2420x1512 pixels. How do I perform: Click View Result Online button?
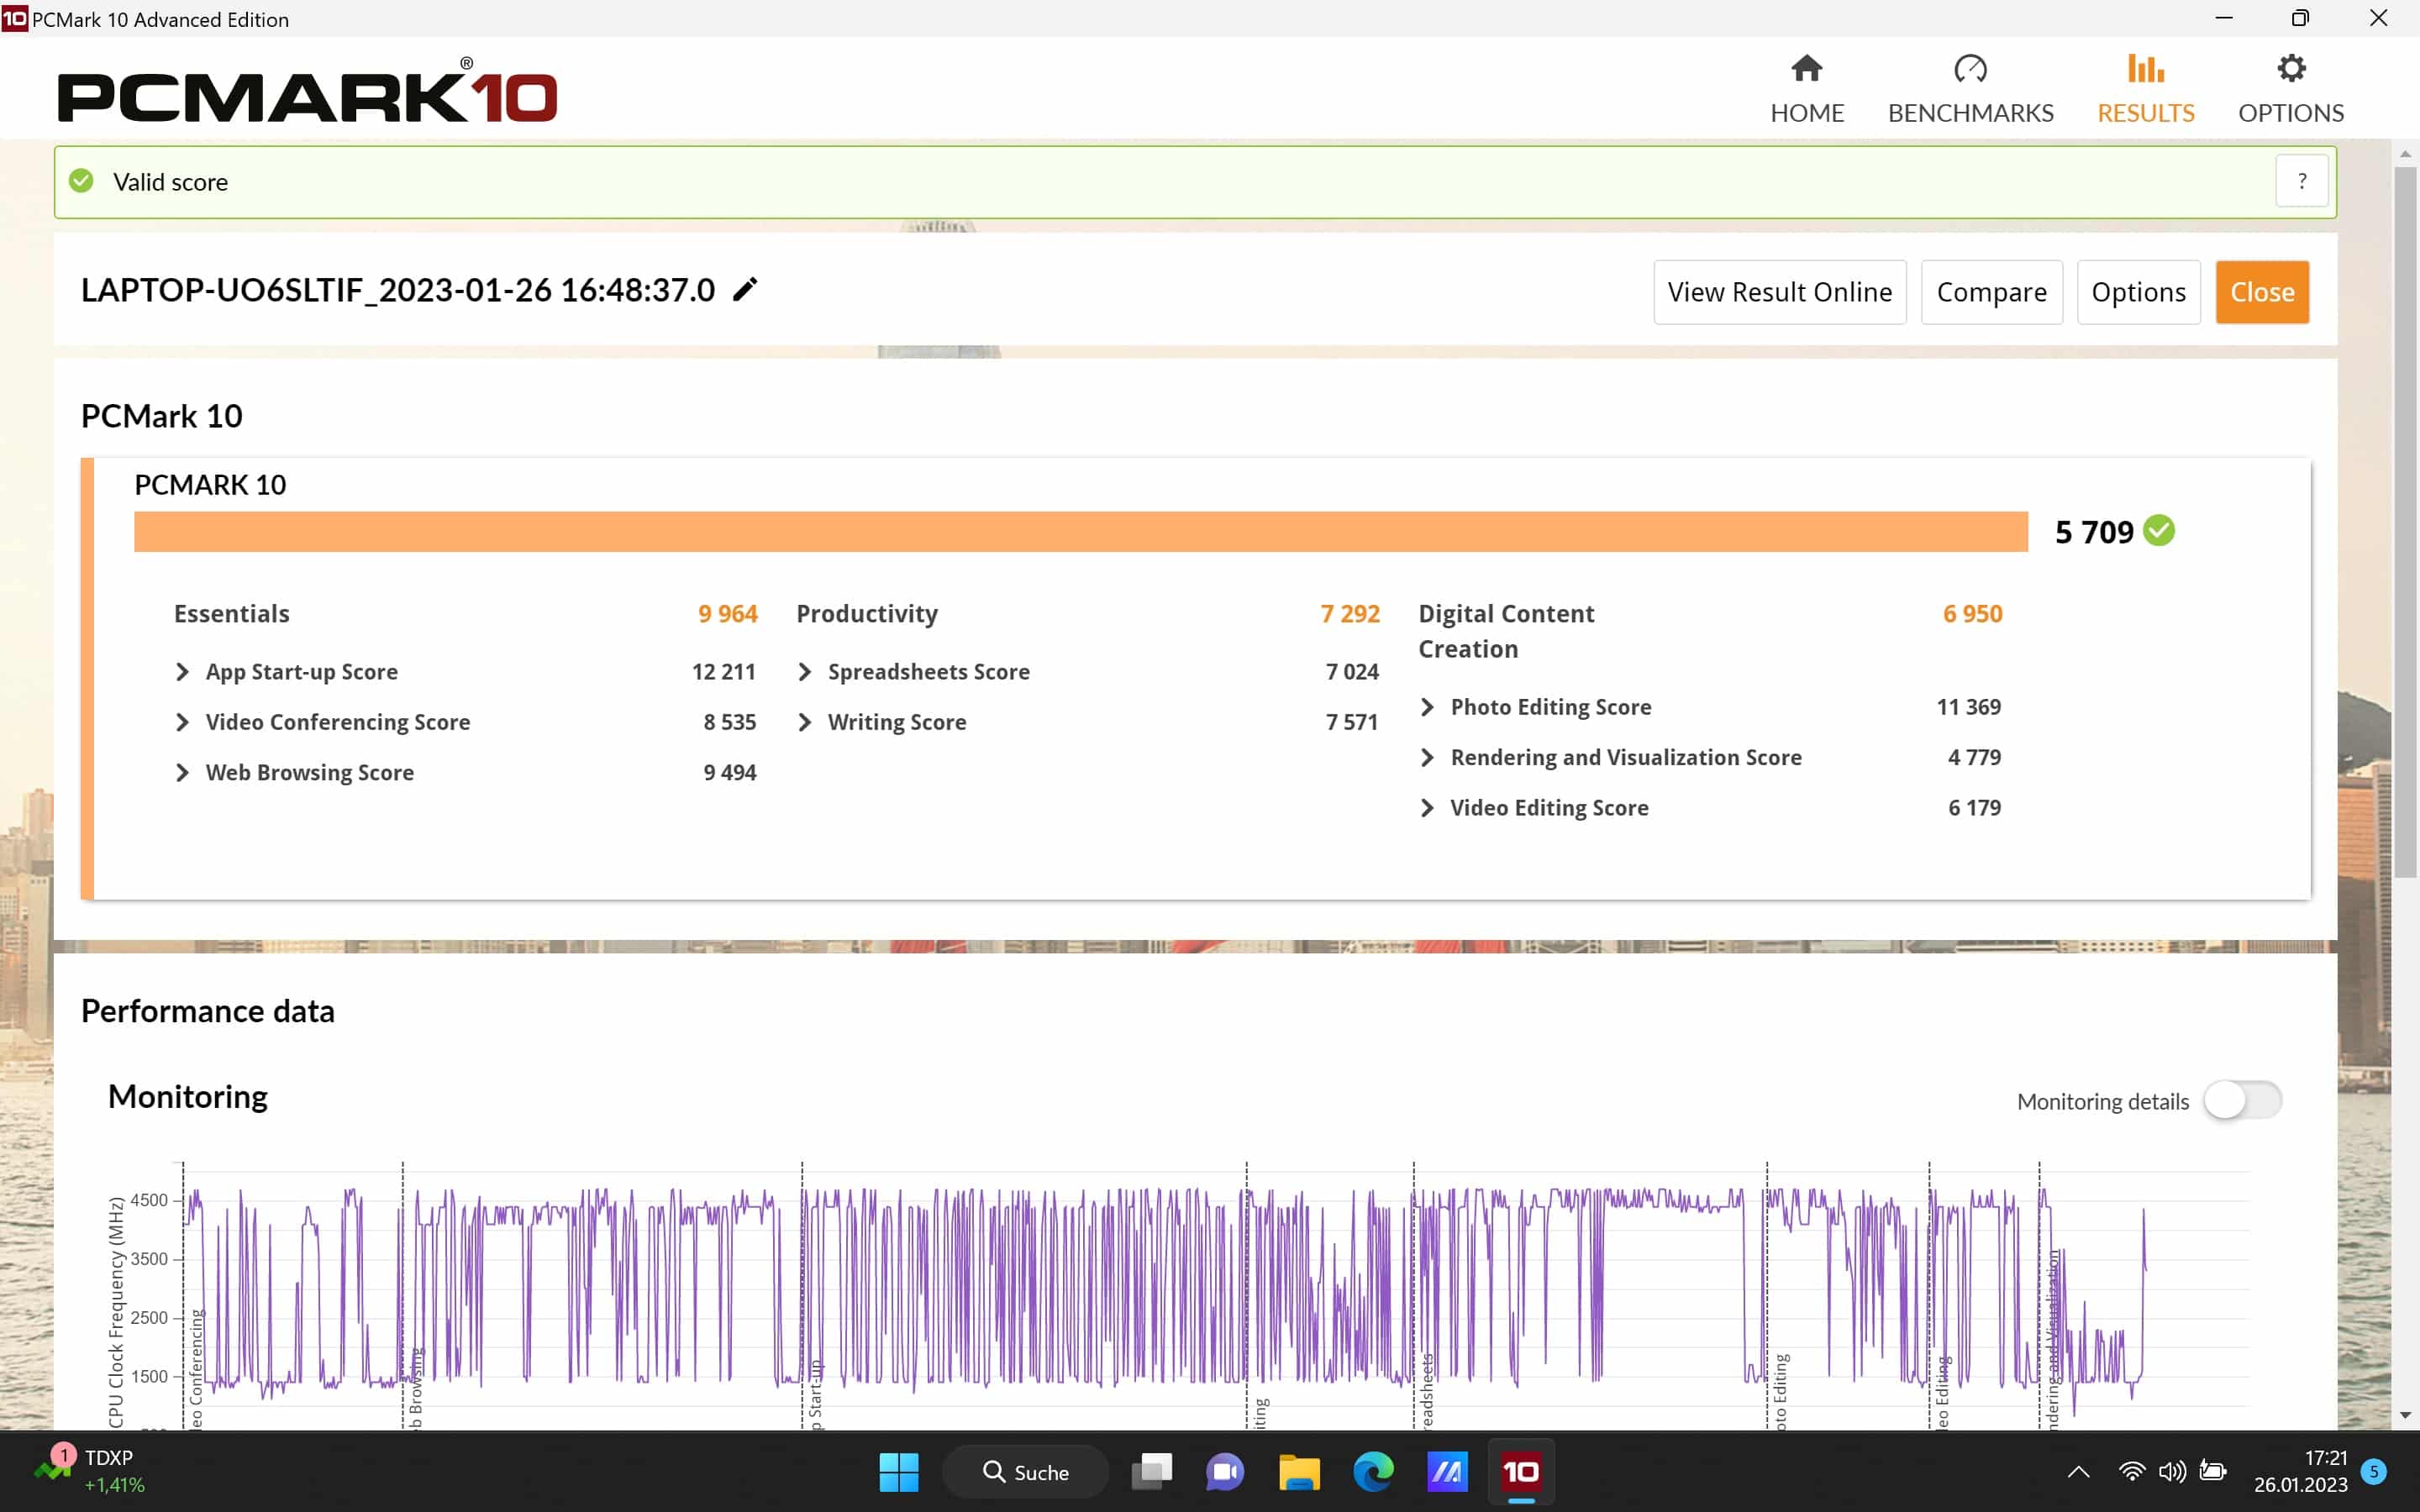pos(1779,292)
